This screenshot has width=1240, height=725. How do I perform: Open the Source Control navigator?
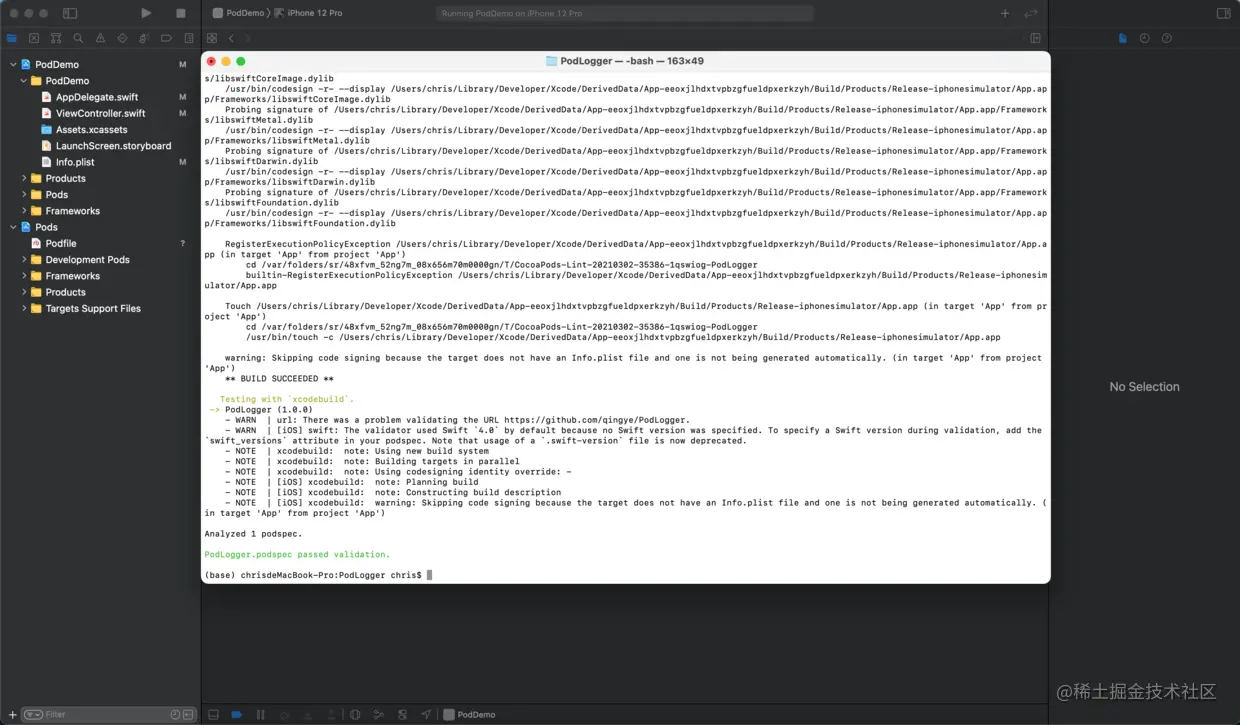[x=34, y=38]
